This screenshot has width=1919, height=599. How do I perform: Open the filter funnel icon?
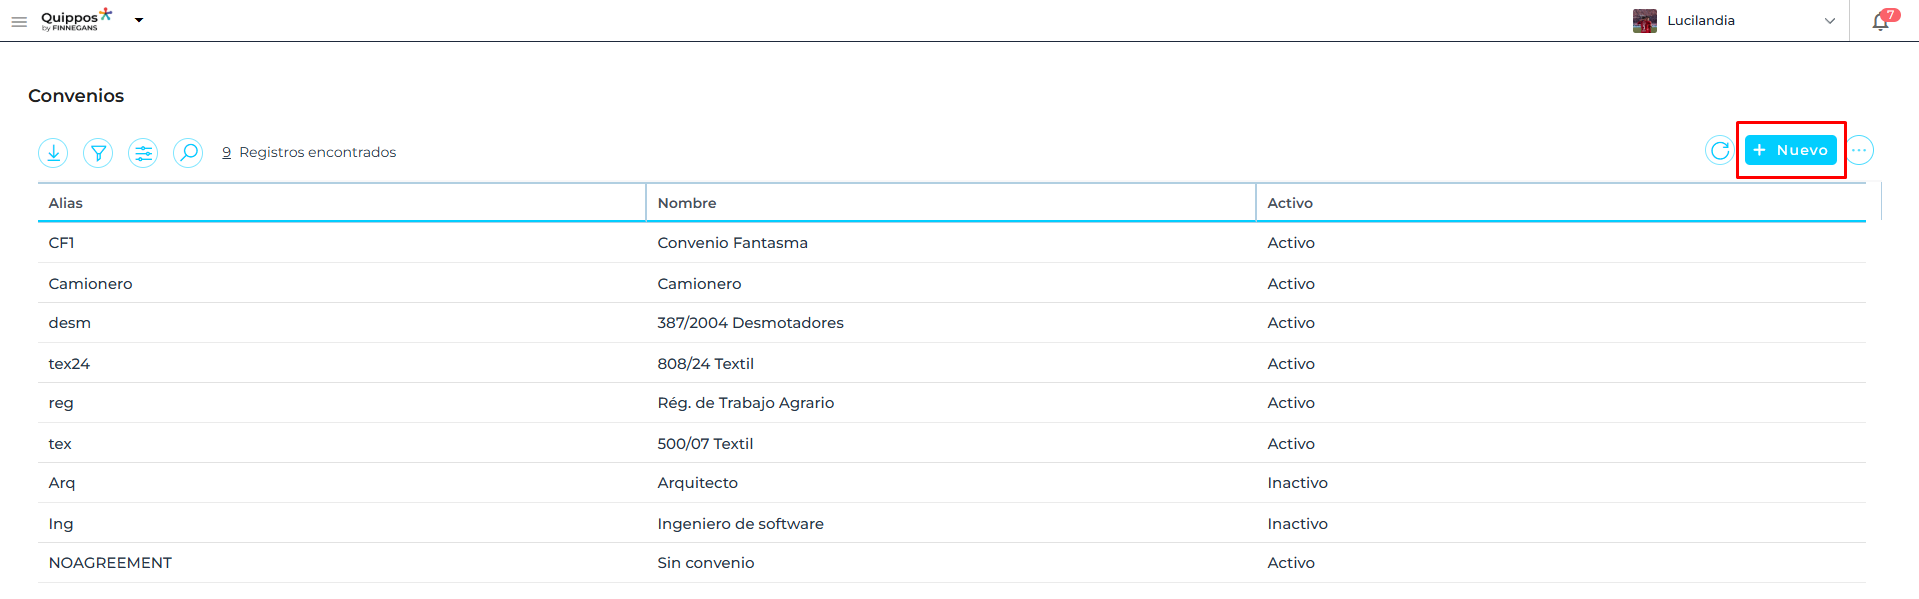pyautogui.click(x=98, y=152)
